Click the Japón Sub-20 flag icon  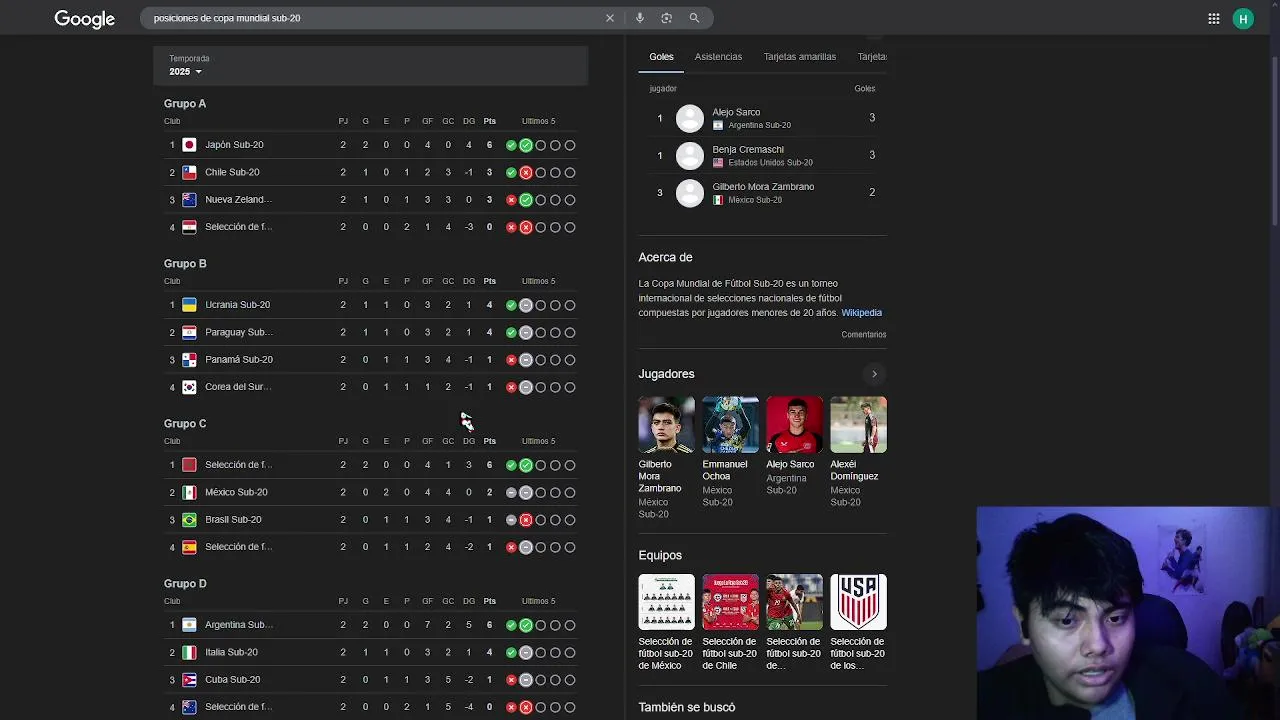189,145
